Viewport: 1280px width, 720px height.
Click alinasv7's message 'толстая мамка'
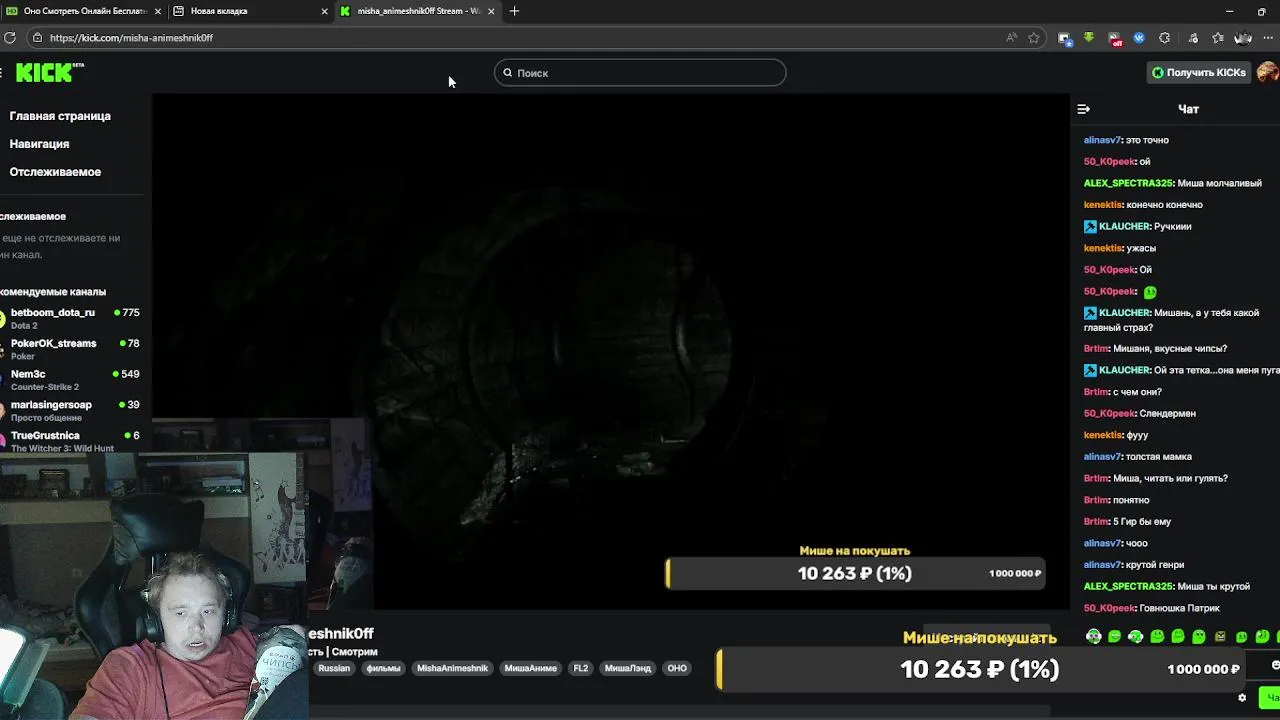click(x=1158, y=457)
